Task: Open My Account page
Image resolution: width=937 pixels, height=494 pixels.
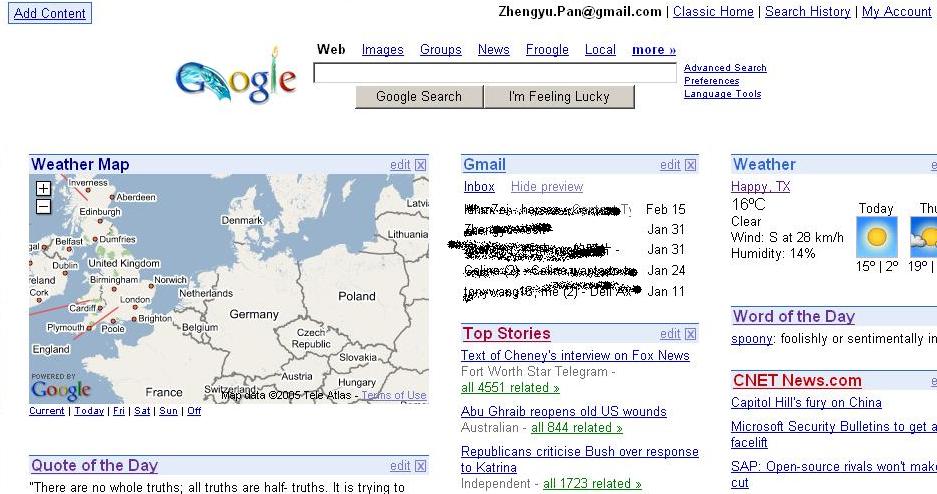Action: pos(896,12)
